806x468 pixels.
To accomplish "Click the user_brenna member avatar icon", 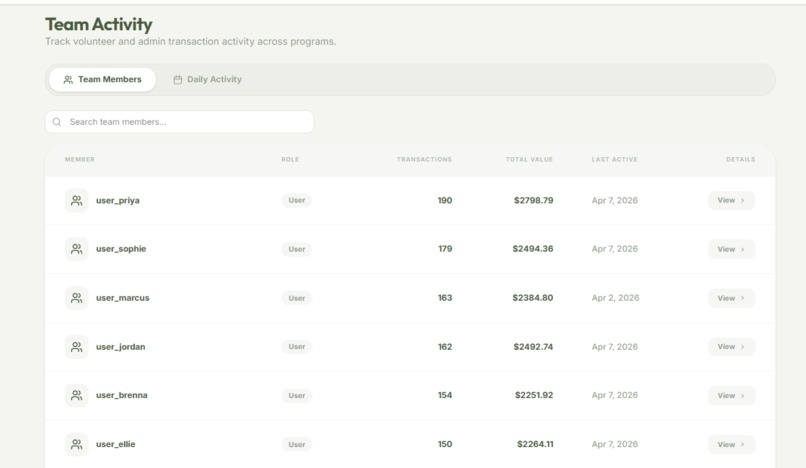I will click(x=77, y=395).
